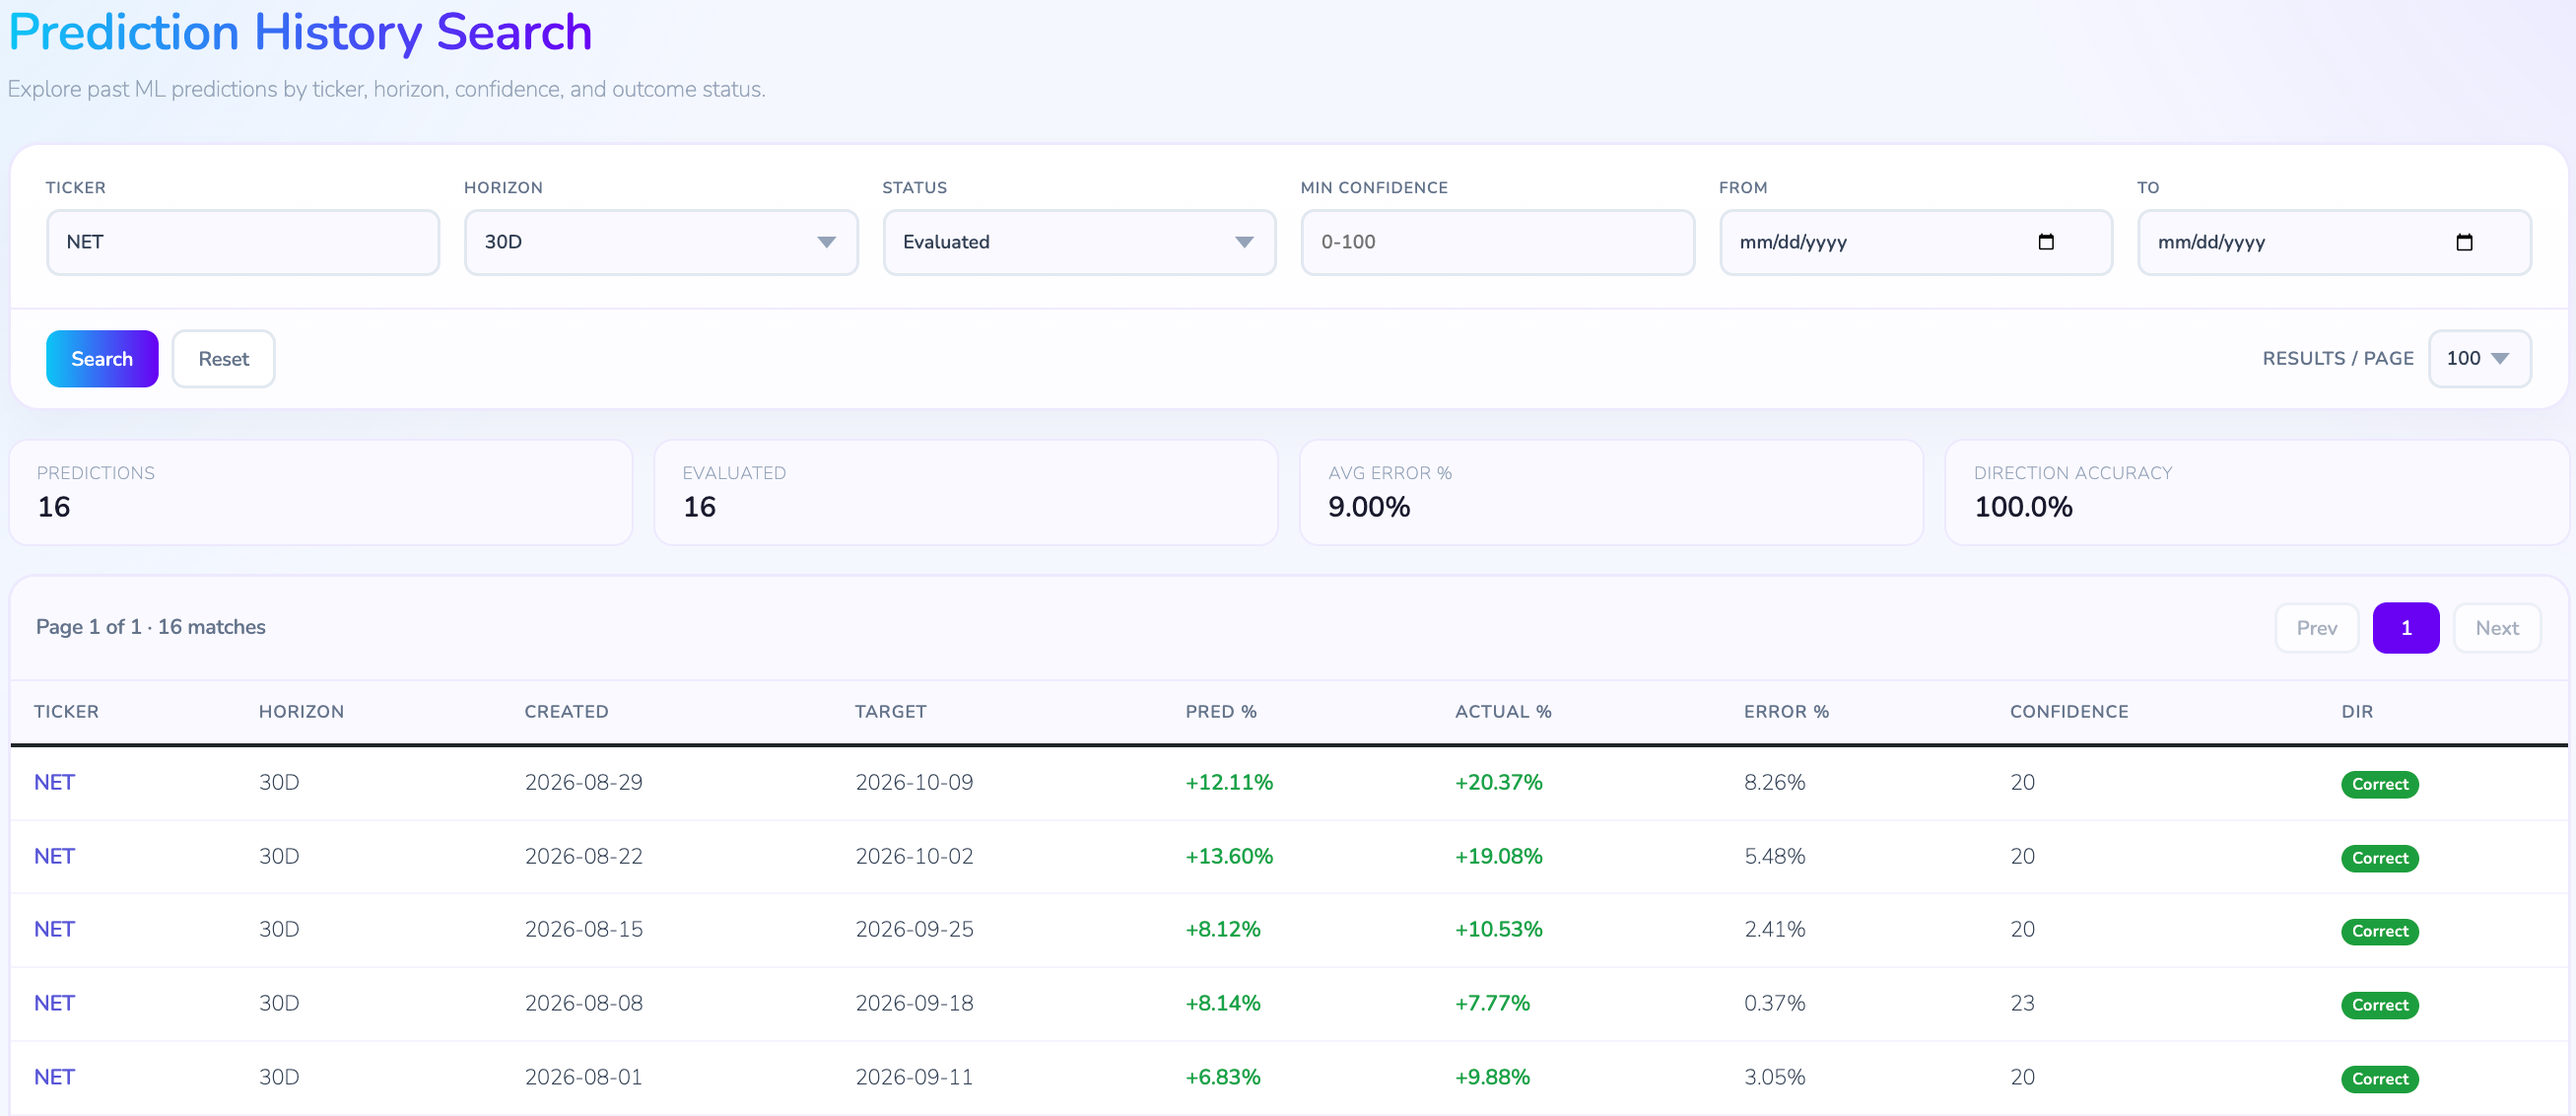Screen dimensions: 2576x1116
Task: Click the Prediction History Search heading
Action: point(300,32)
